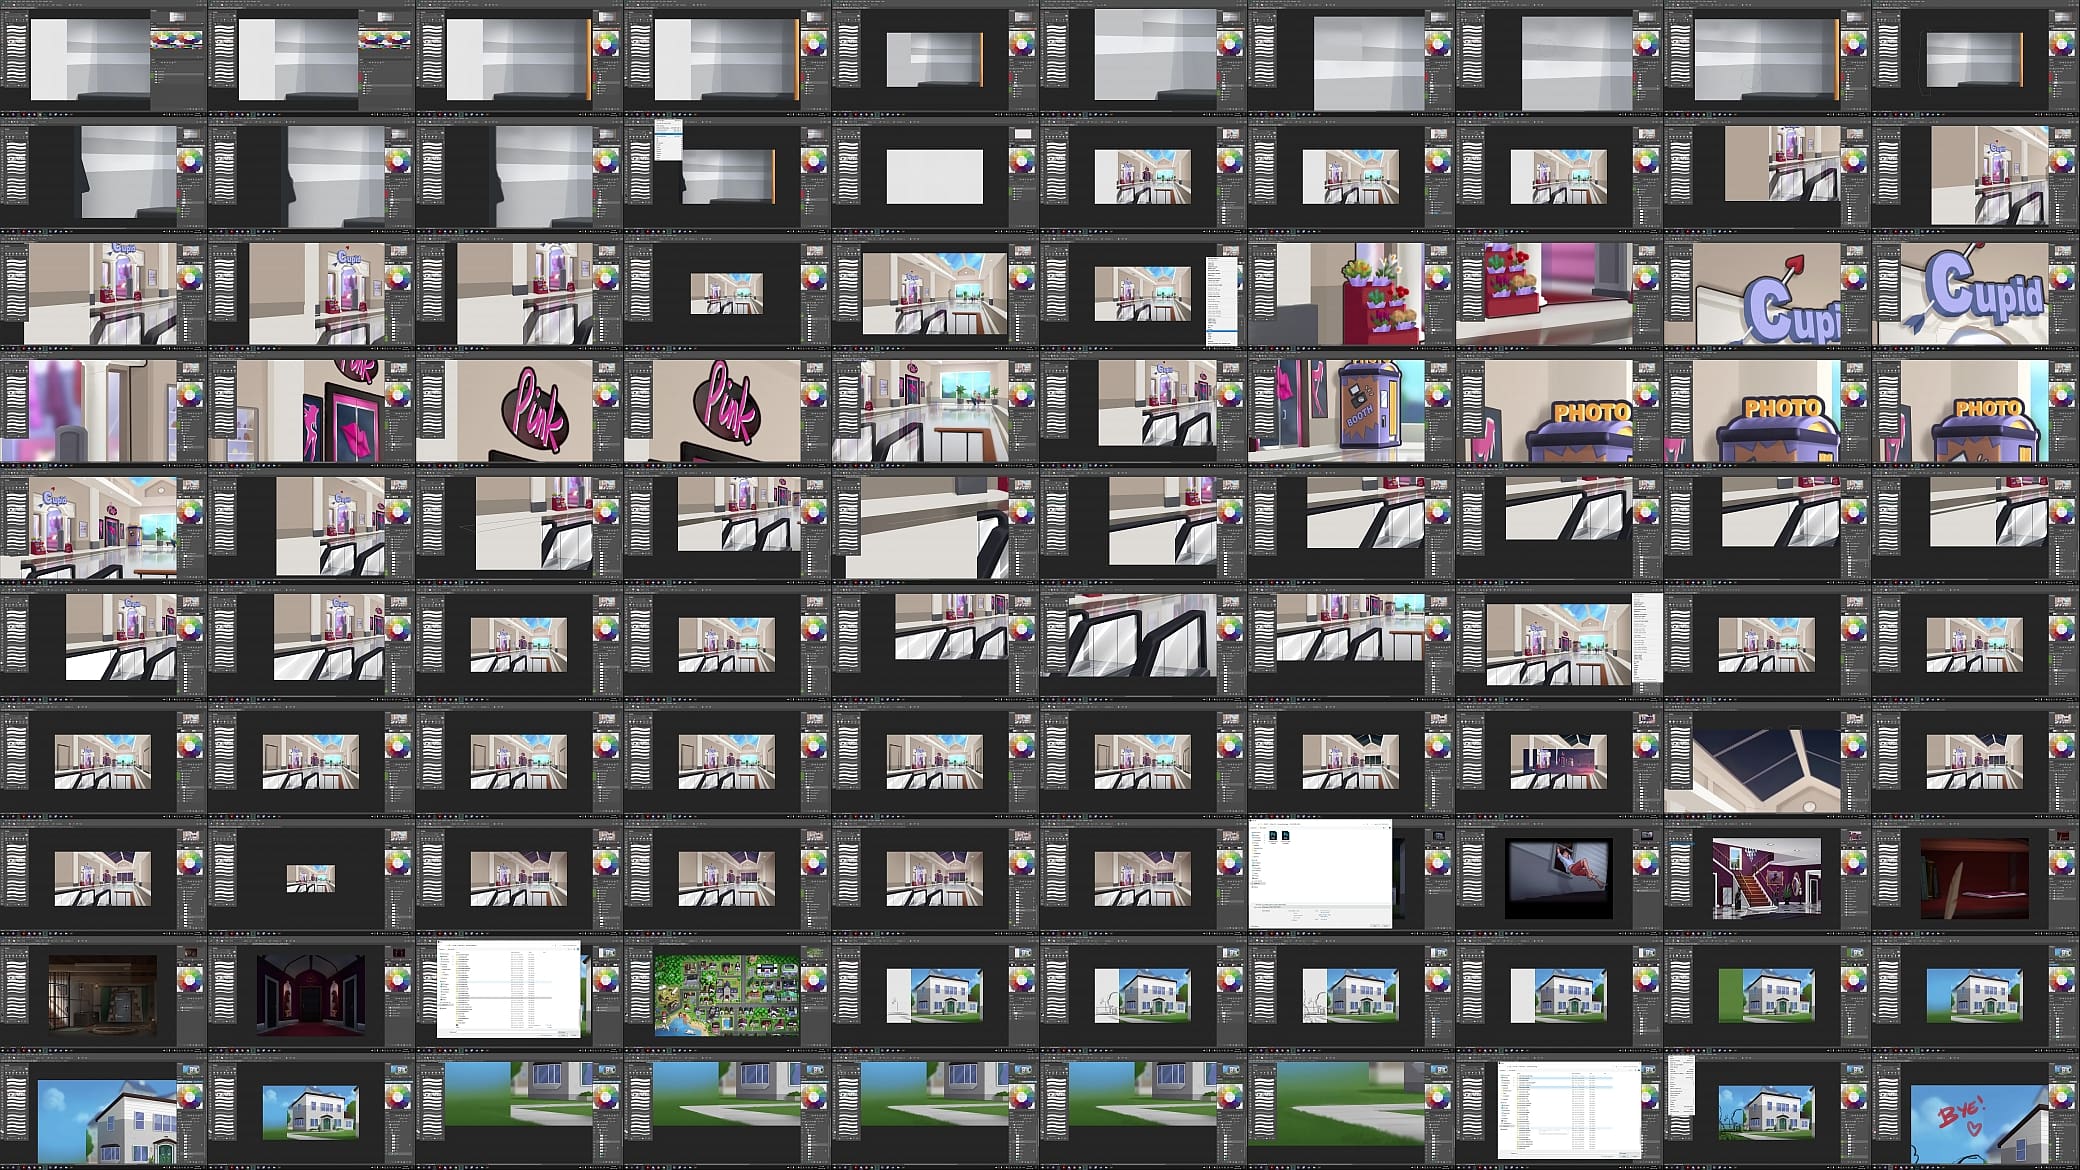The height and width of the screenshot is (1170, 2080).
Task: Click the night skylight close-up canvas
Action: coord(1752,762)
